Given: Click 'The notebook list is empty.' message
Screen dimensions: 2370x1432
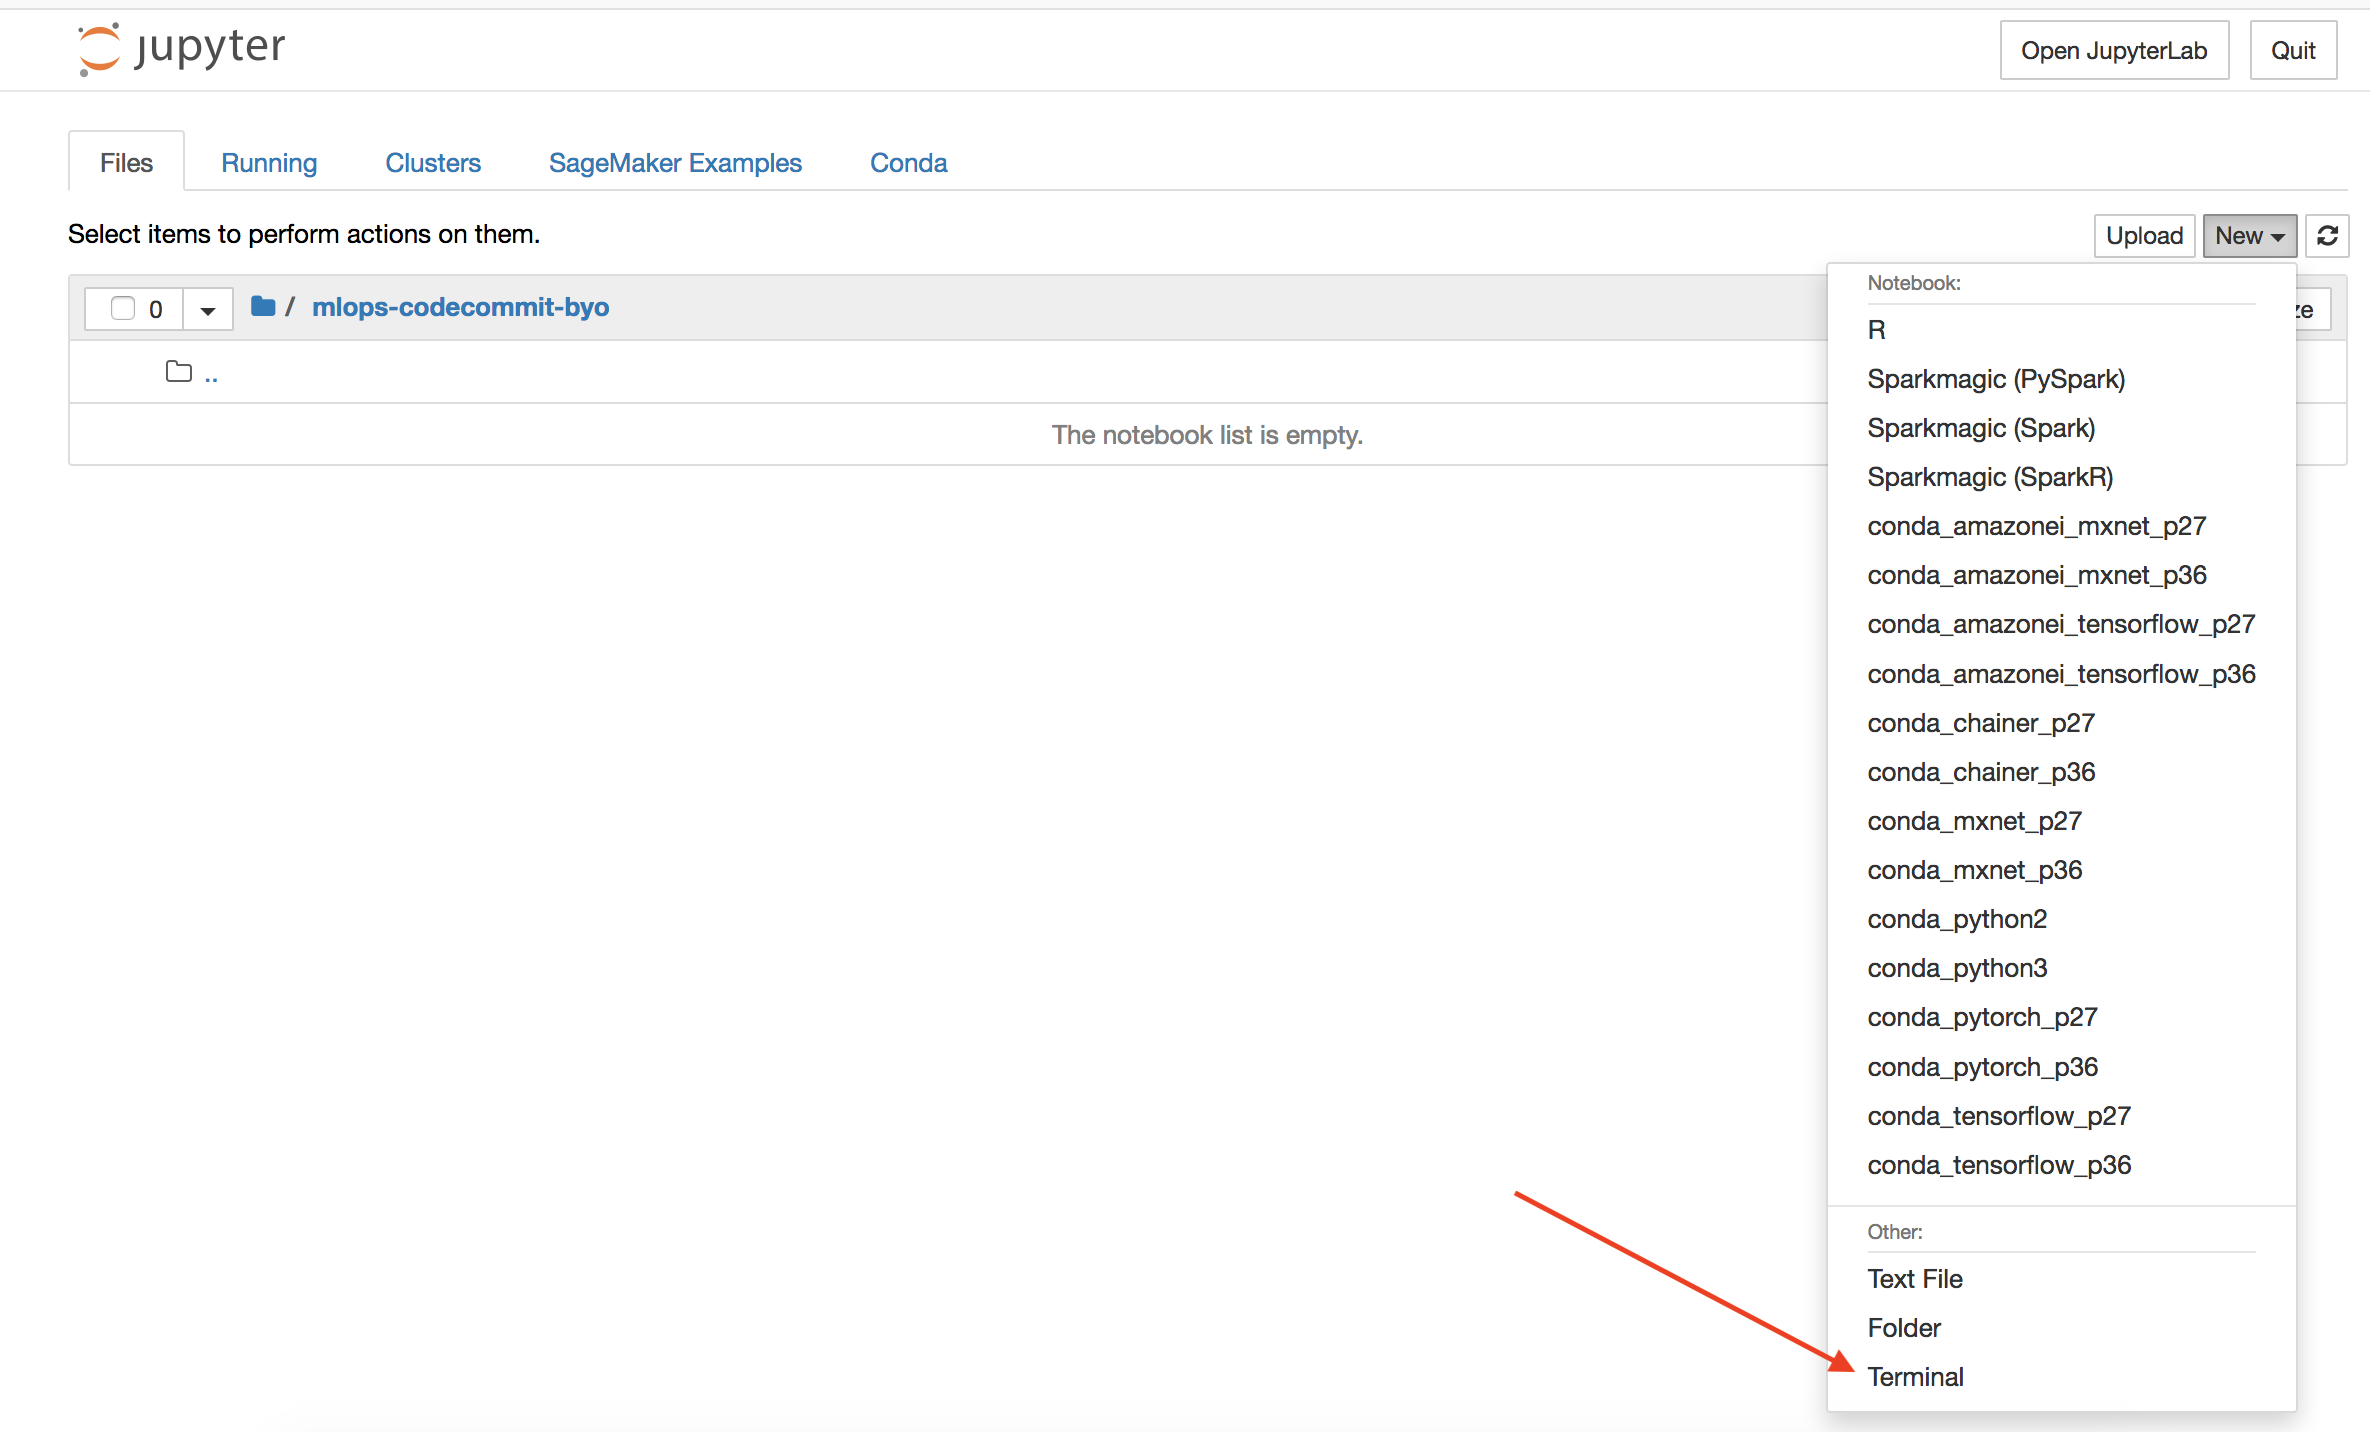Looking at the screenshot, I should 1207,435.
